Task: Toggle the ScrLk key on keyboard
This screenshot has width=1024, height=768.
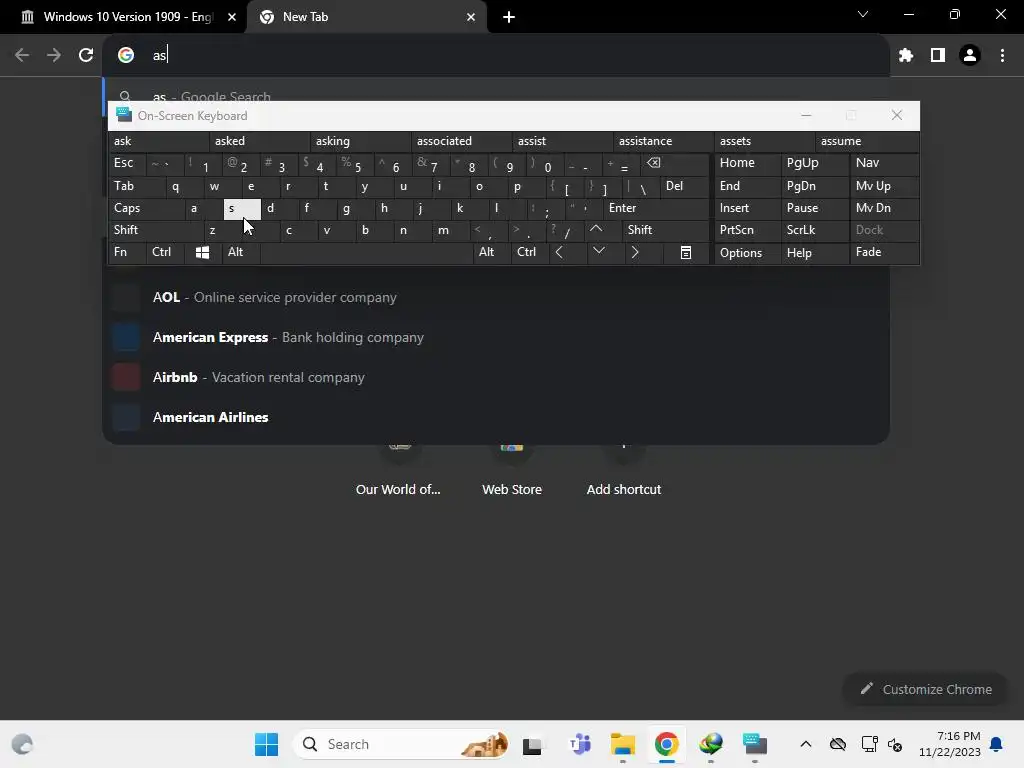Action: [815, 230]
